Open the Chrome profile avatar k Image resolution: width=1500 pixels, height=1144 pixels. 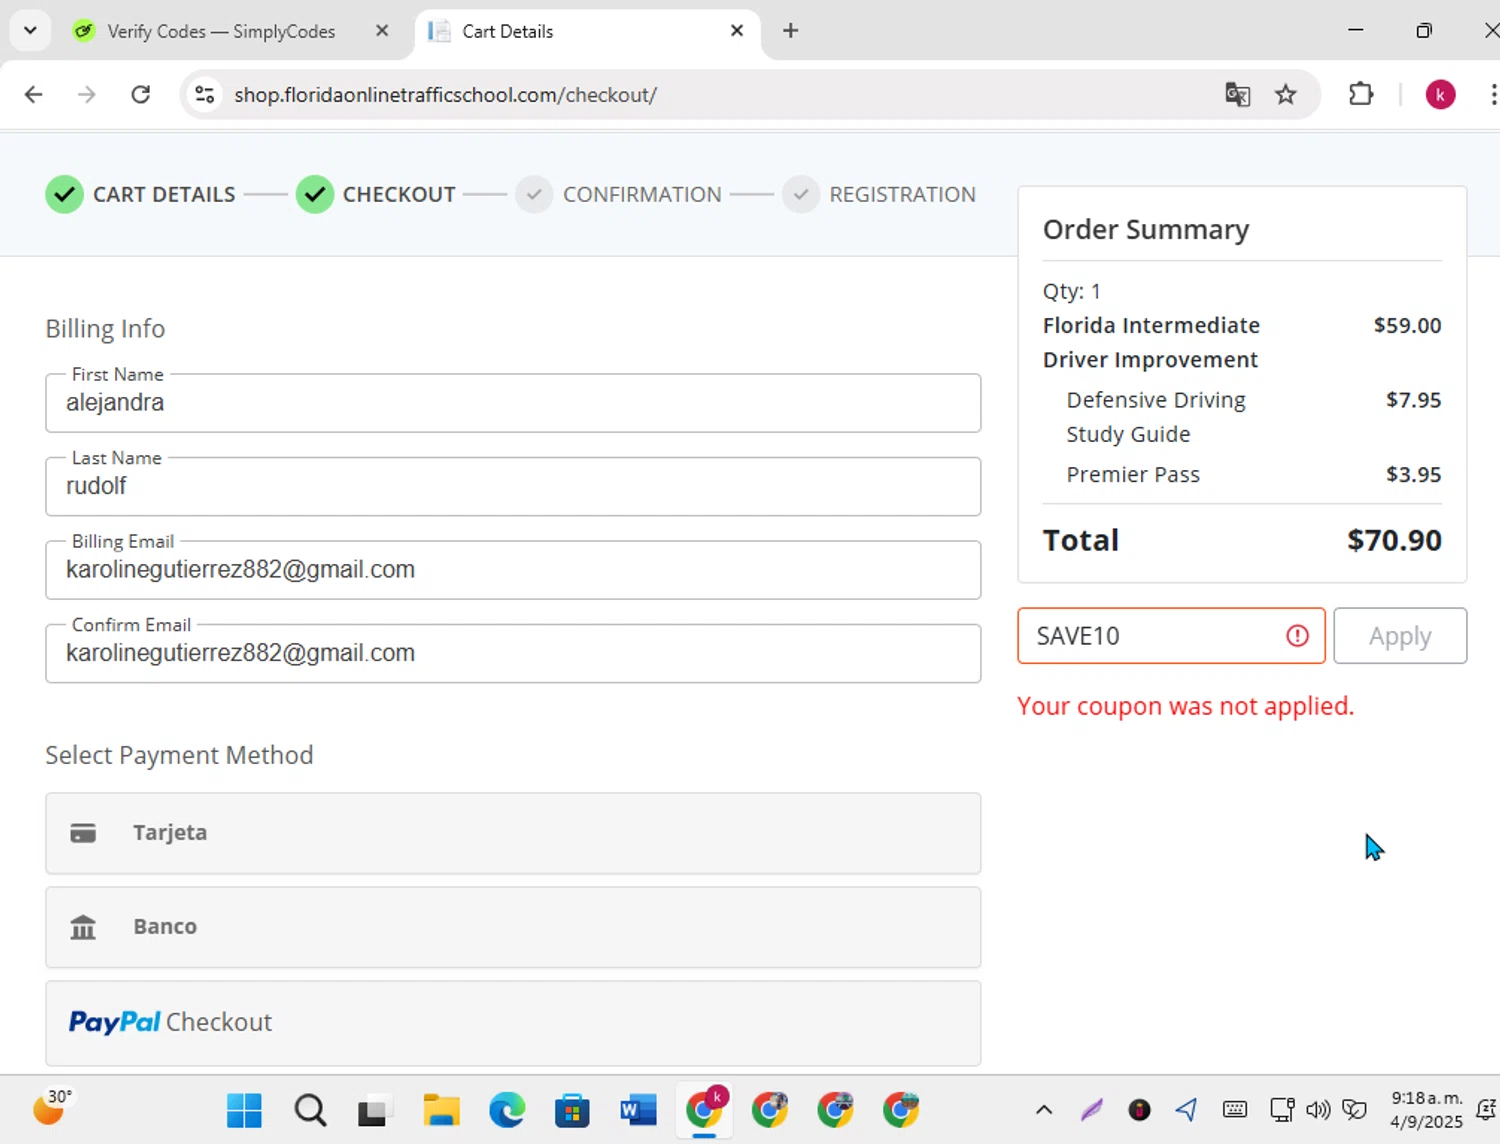(1440, 95)
